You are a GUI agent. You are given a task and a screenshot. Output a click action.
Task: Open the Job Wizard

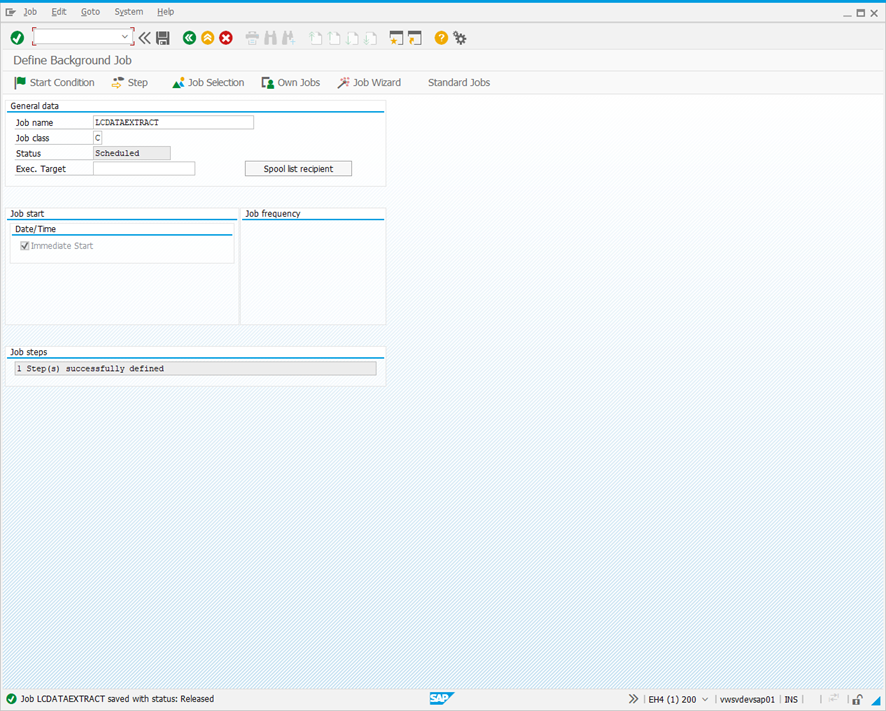(368, 82)
